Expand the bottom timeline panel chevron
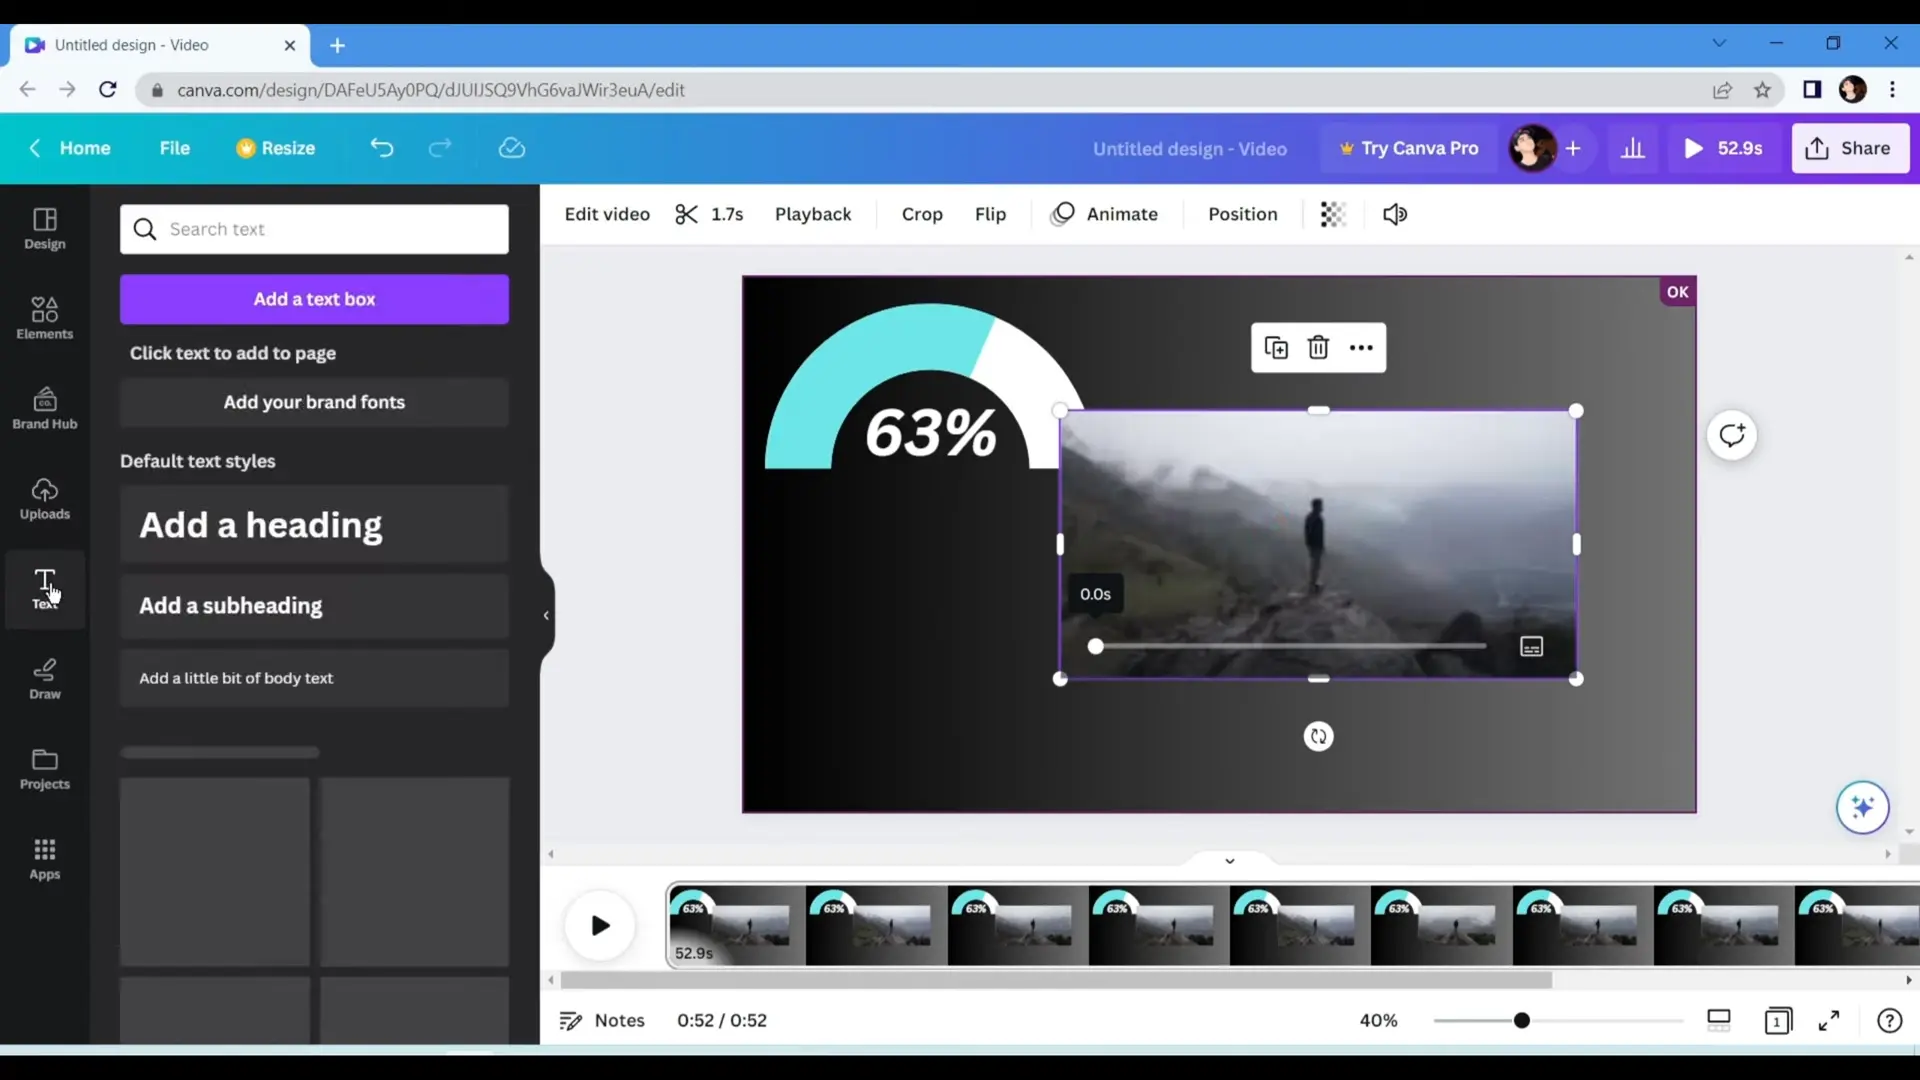 [x=1229, y=858]
